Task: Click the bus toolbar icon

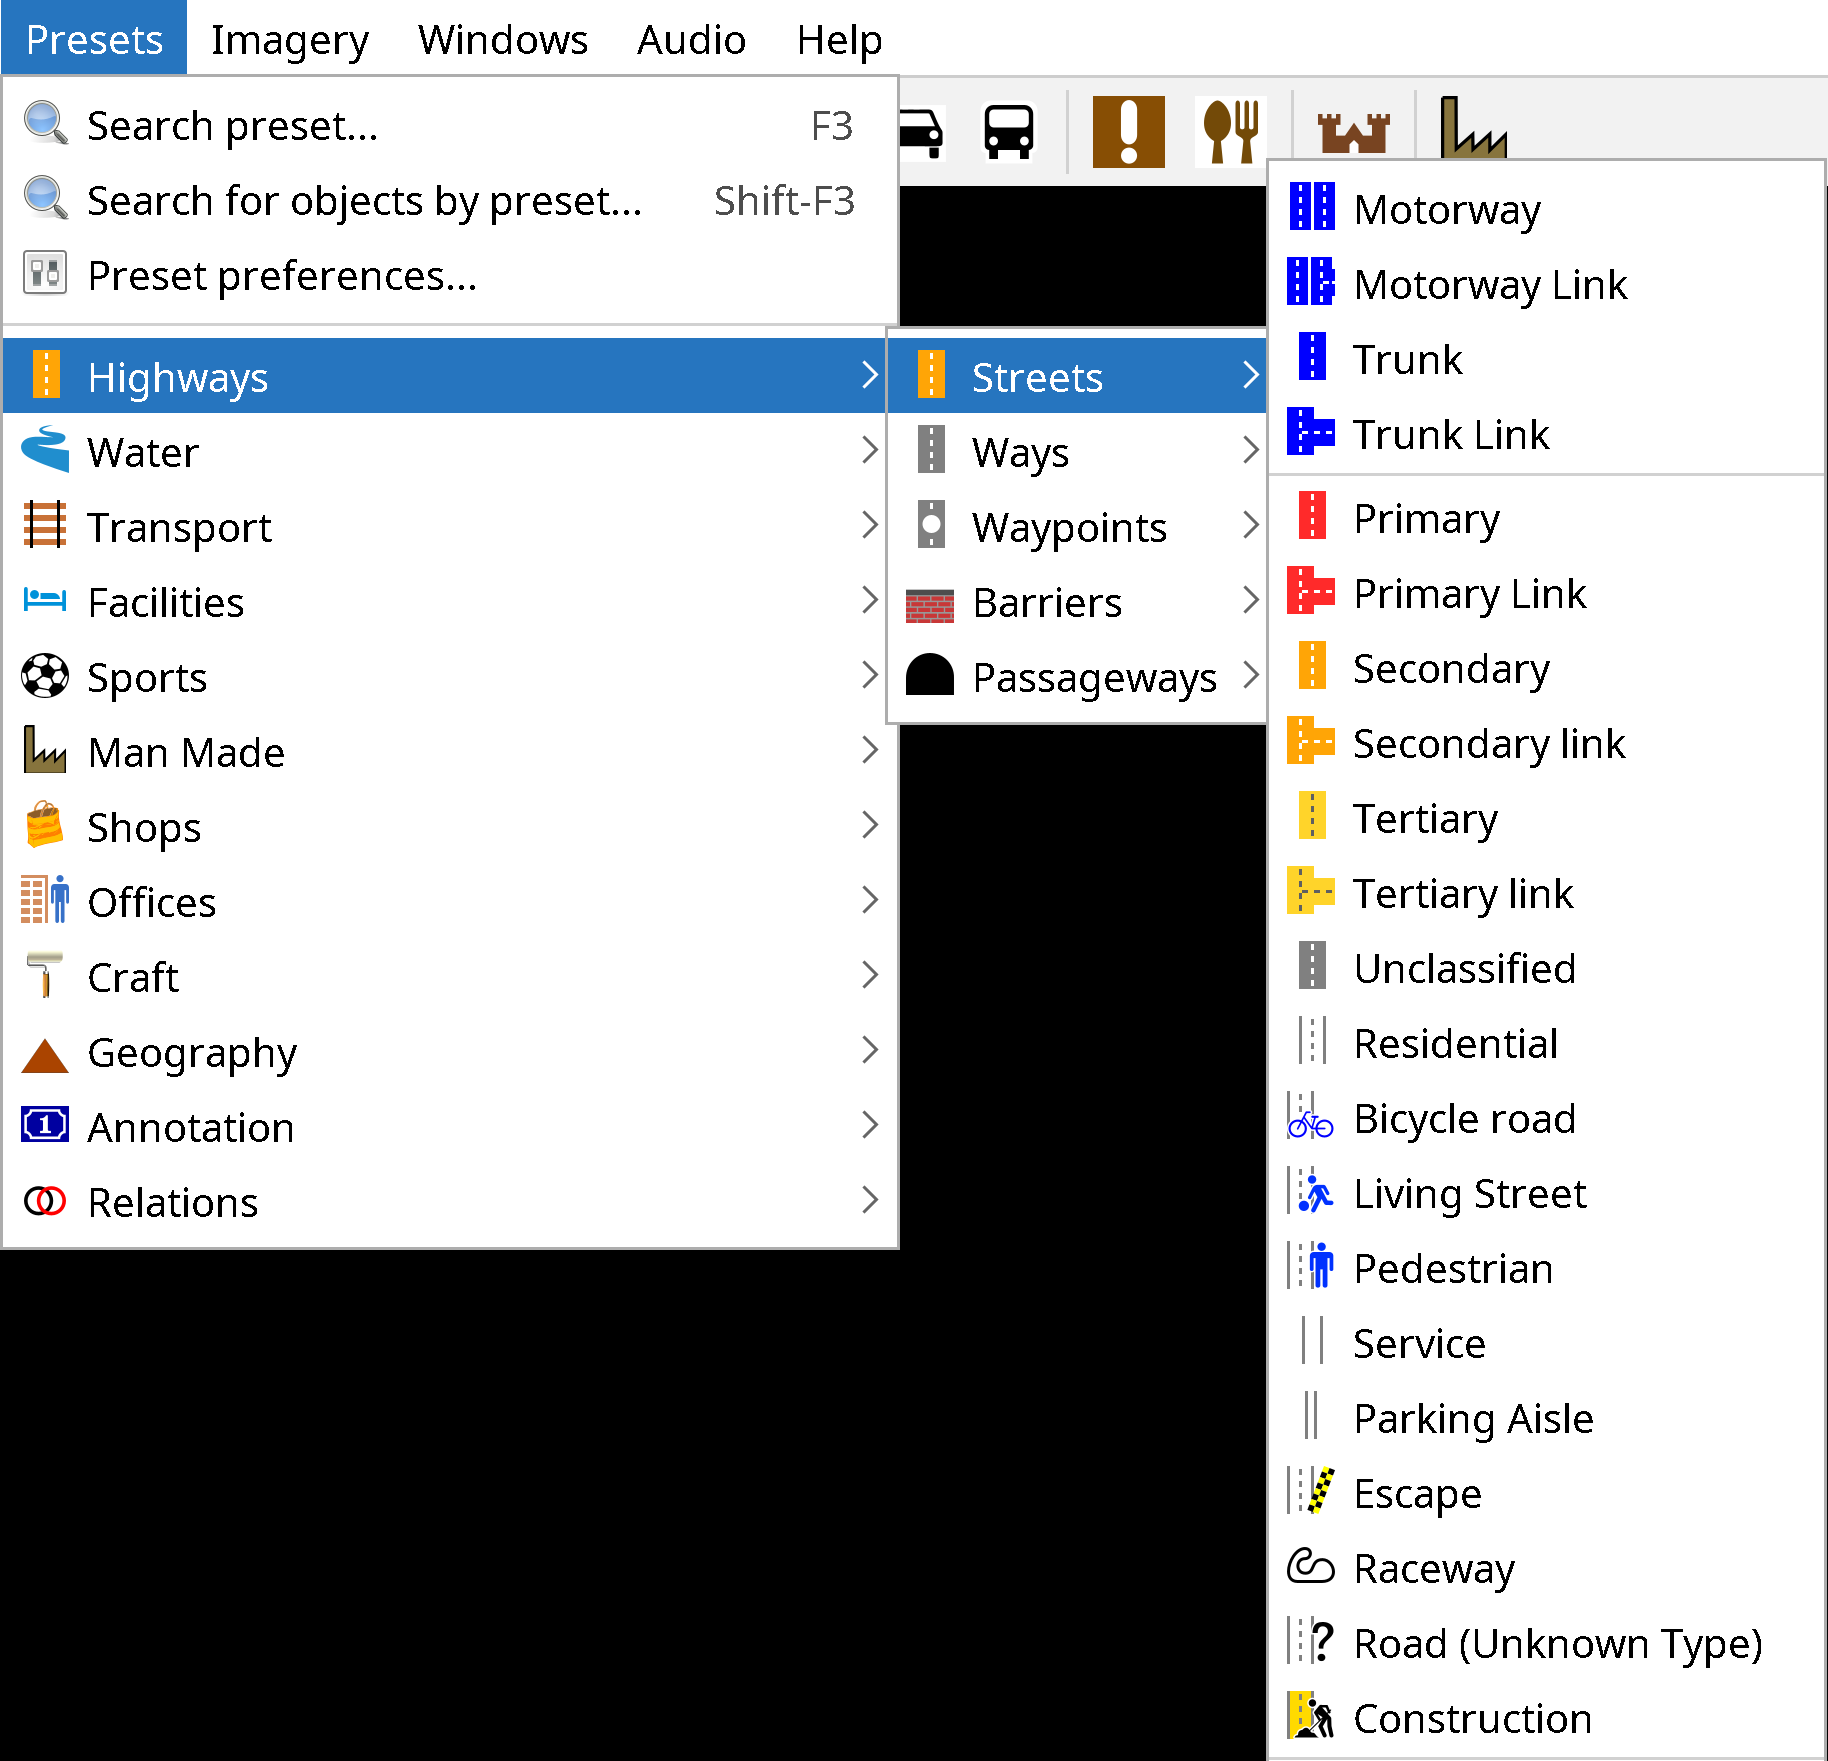Action: point(1008,131)
